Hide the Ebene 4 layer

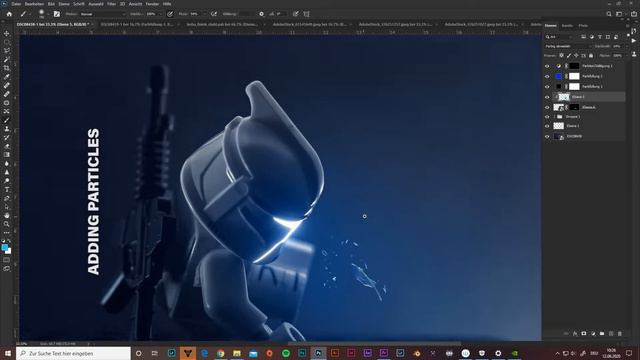point(547,107)
